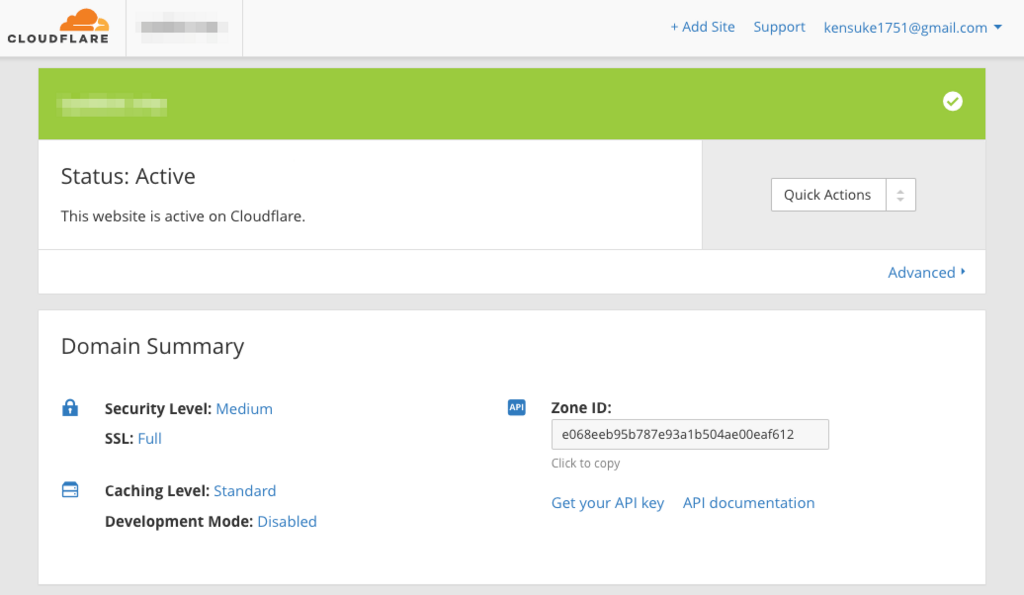This screenshot has width=1024, height=595.
Task: Expand the Advanced section
Action: click(926, 272)
